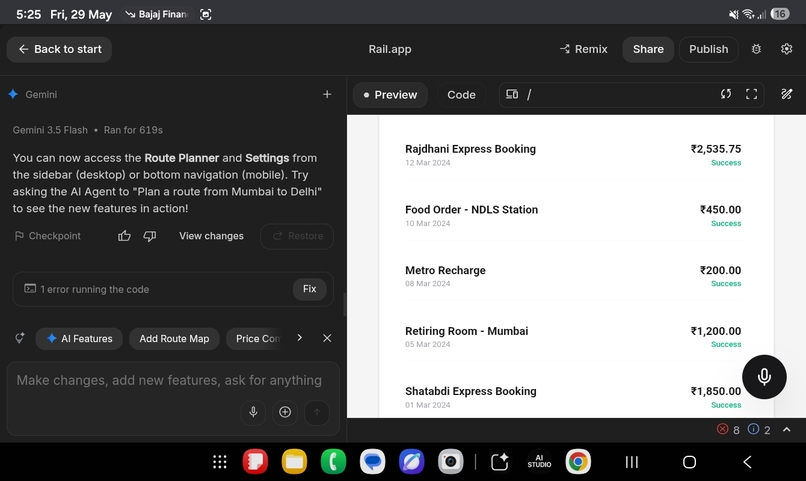Click the Gemini sparkle icon

[x=13, y=94]
